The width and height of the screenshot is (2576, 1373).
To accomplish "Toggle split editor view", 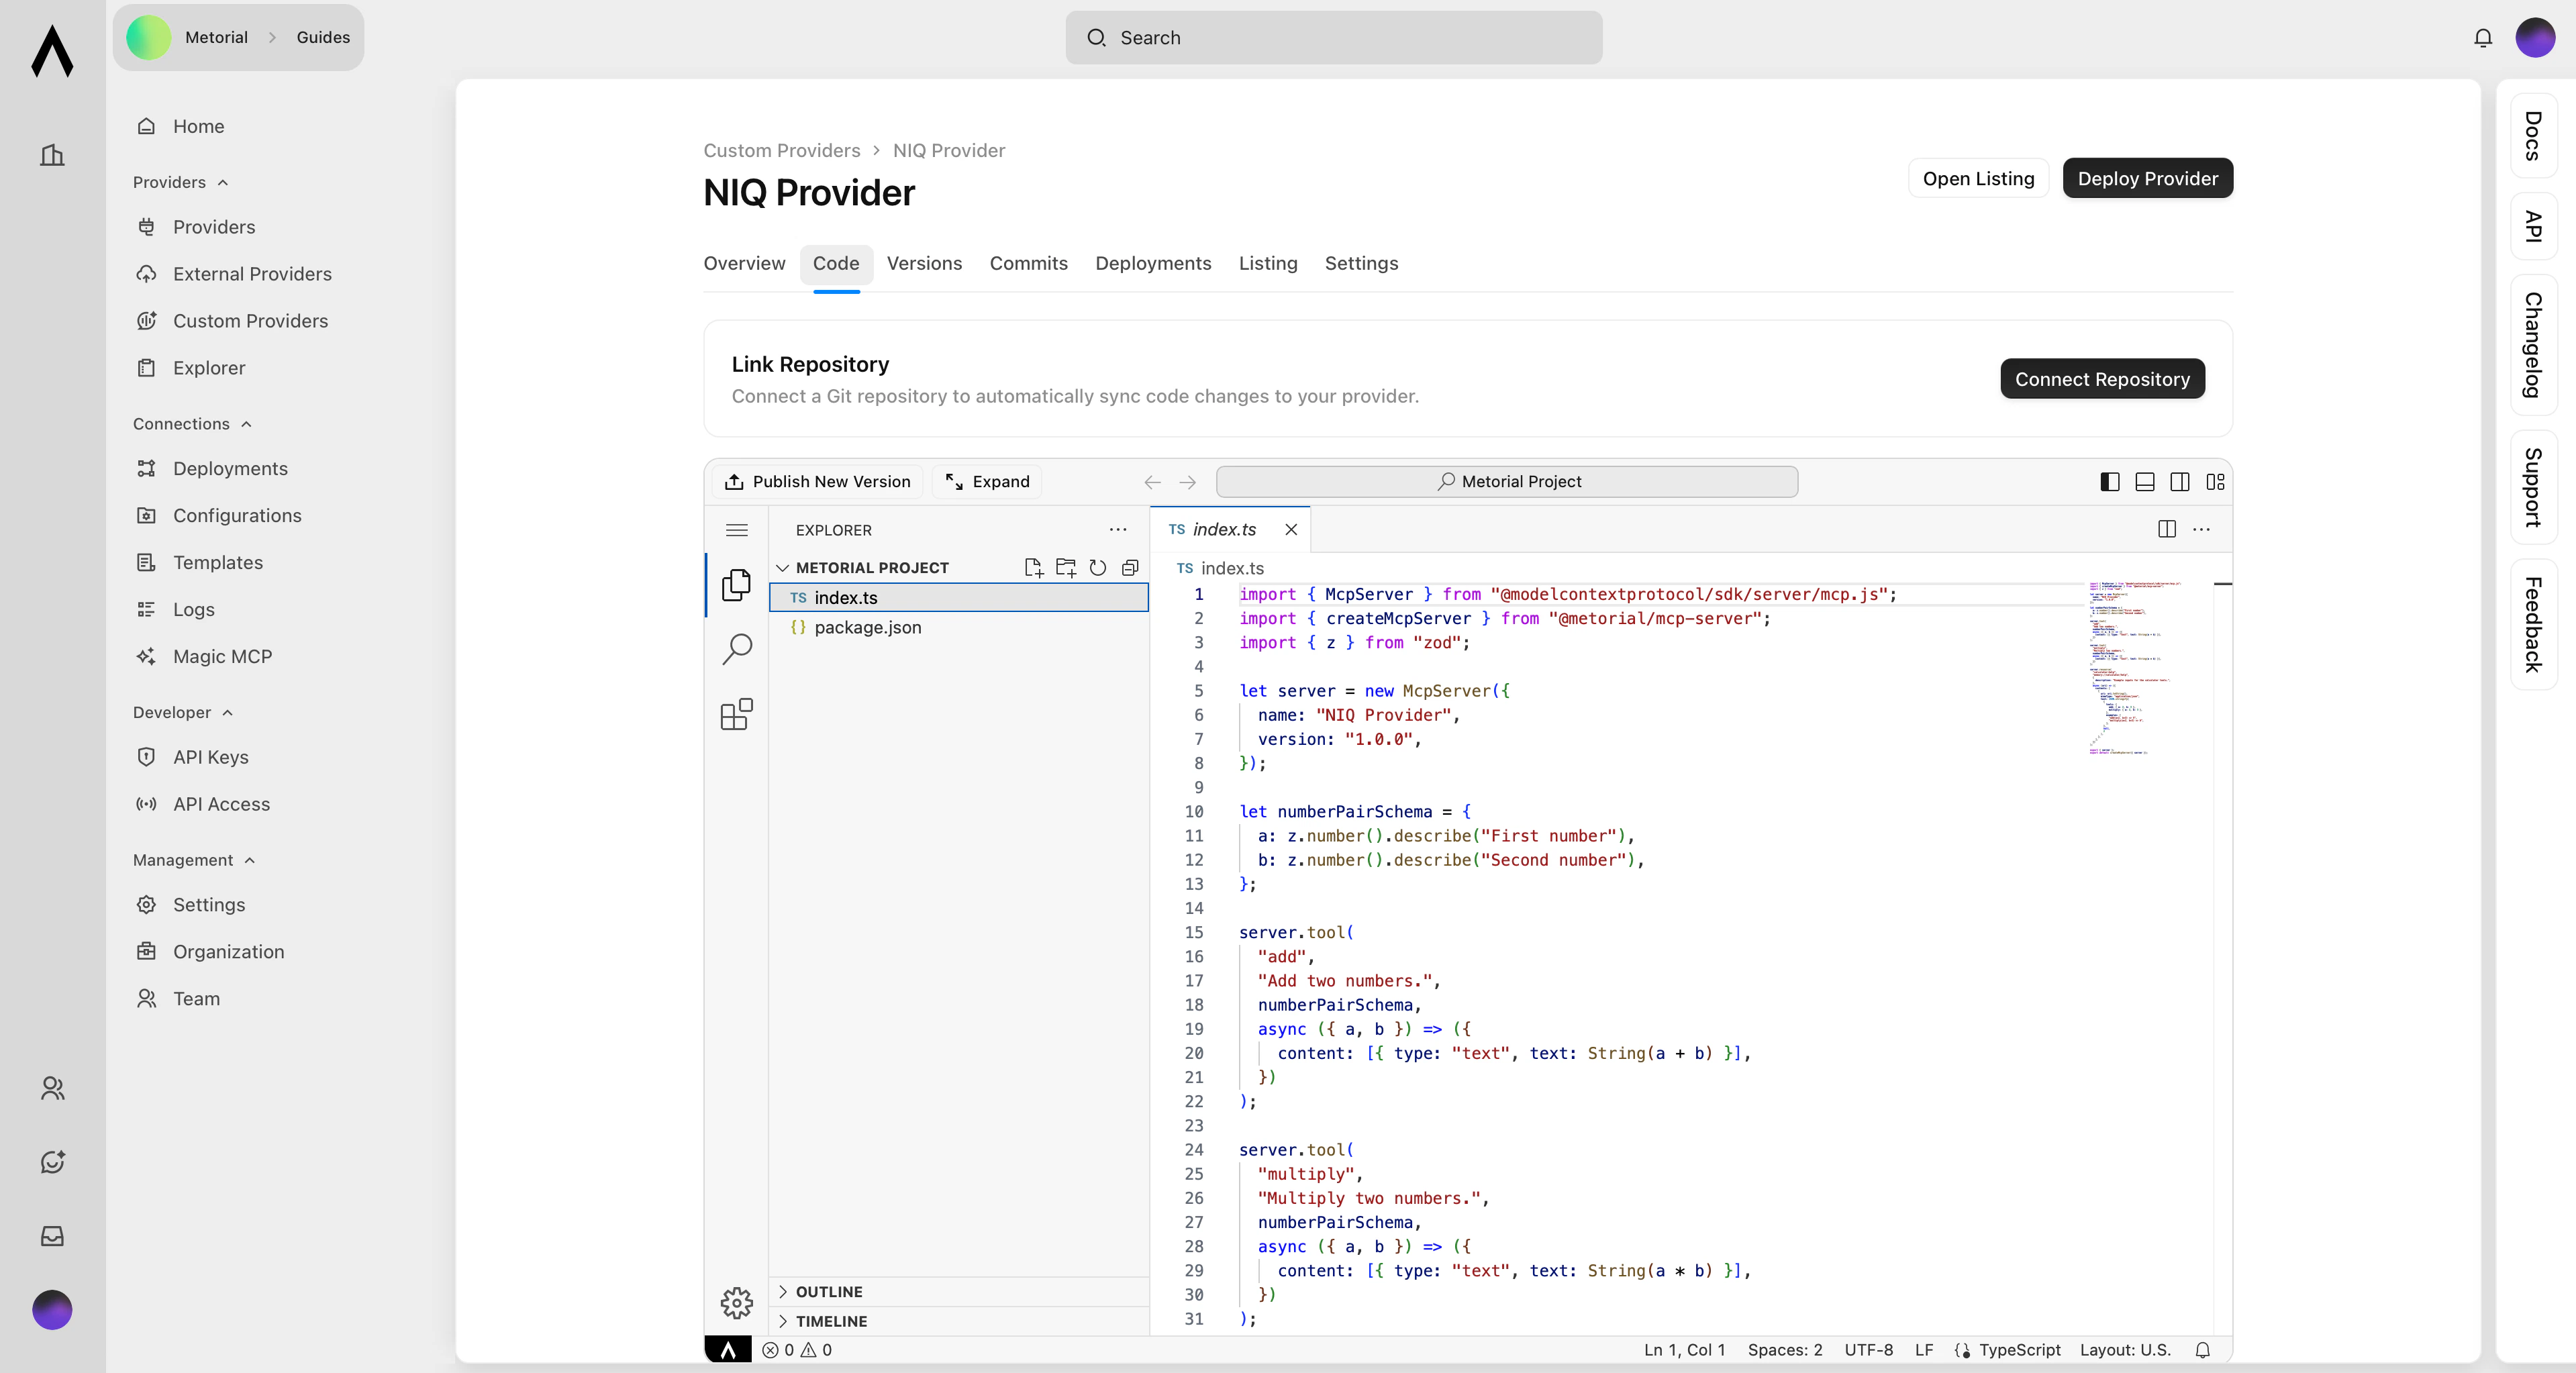I will coord(2166,529).
